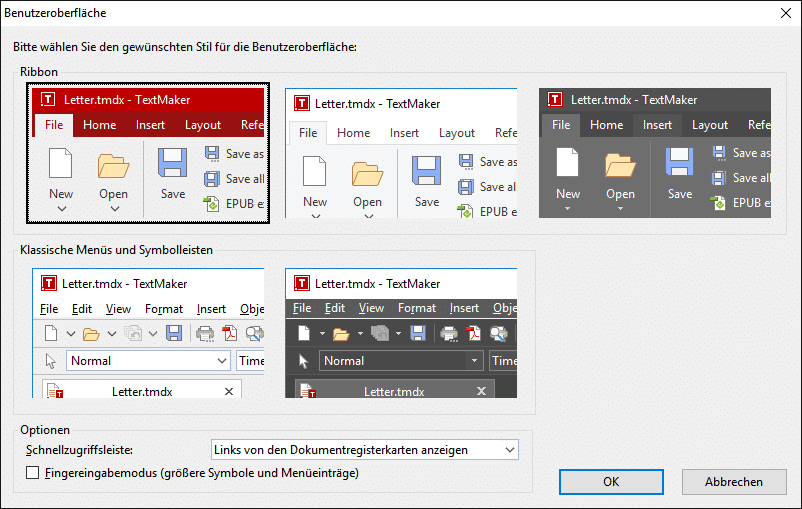This screenshot has height=509, width=802.
Task: Enable the Fingereingabemodus checkbox
Action: (33, 473)
